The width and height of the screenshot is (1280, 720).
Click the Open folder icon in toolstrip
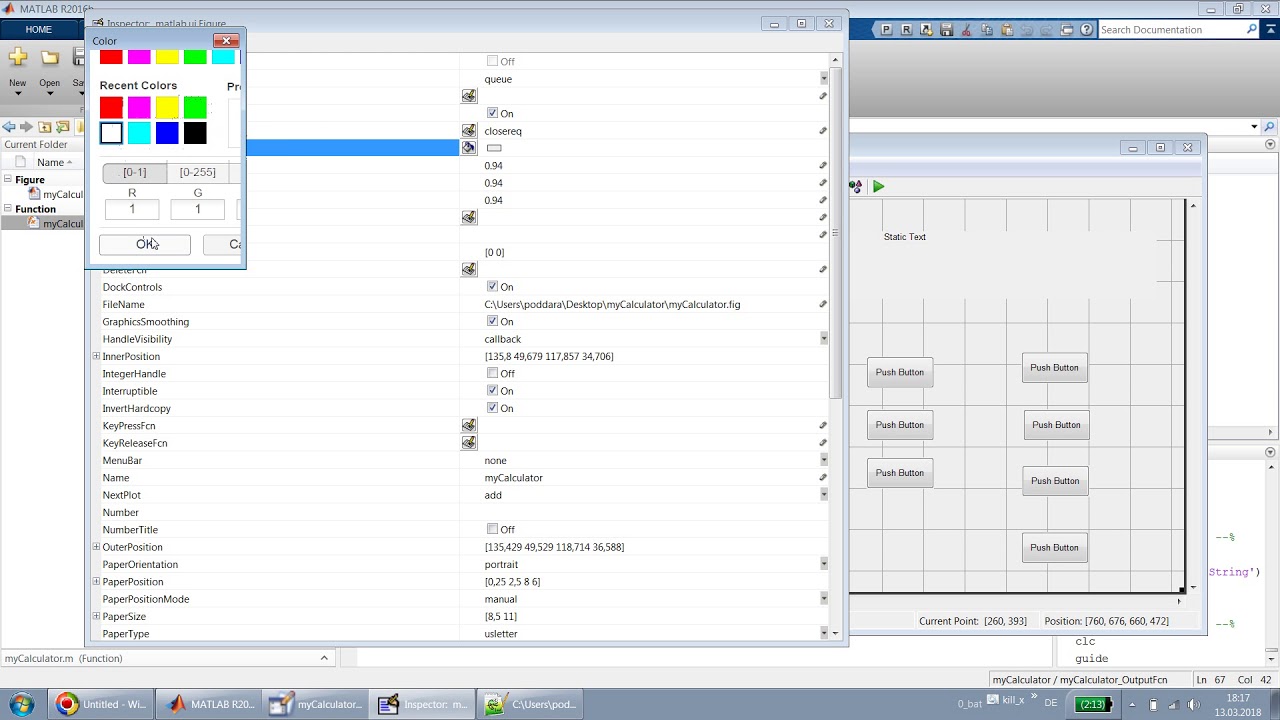coord(50,57)
